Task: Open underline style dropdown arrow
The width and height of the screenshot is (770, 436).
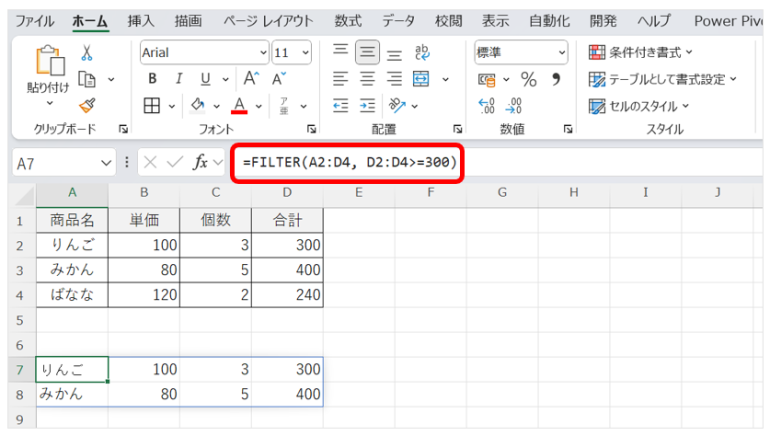Action: [225, 79]
